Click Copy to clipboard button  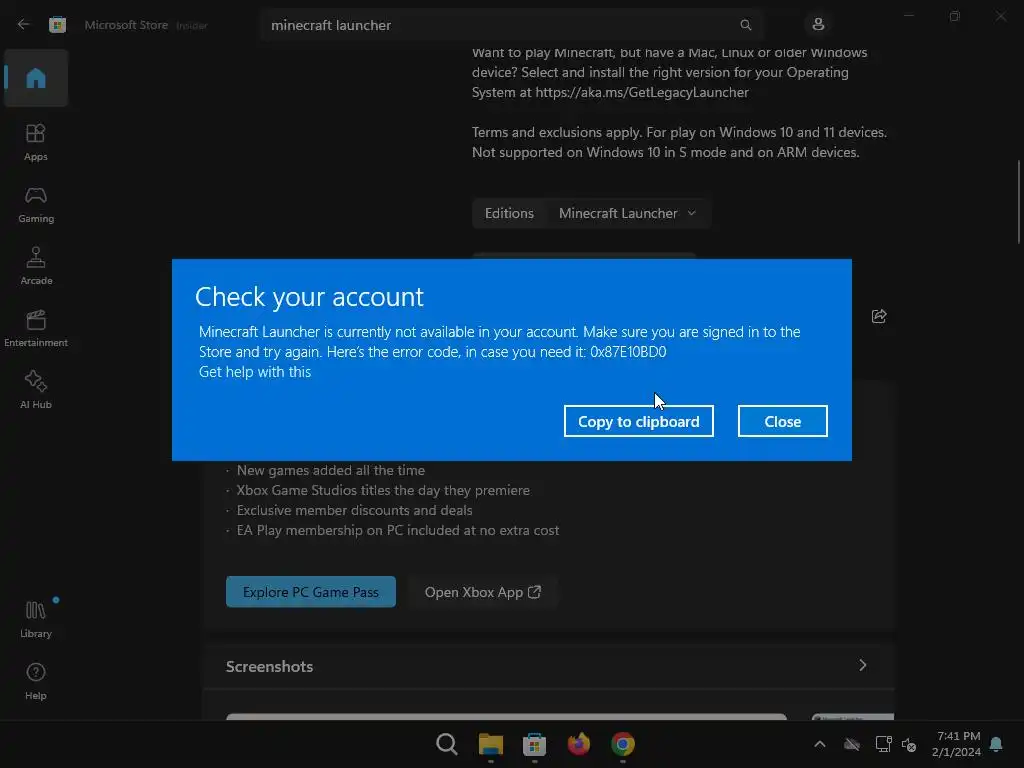coord(639,421)
